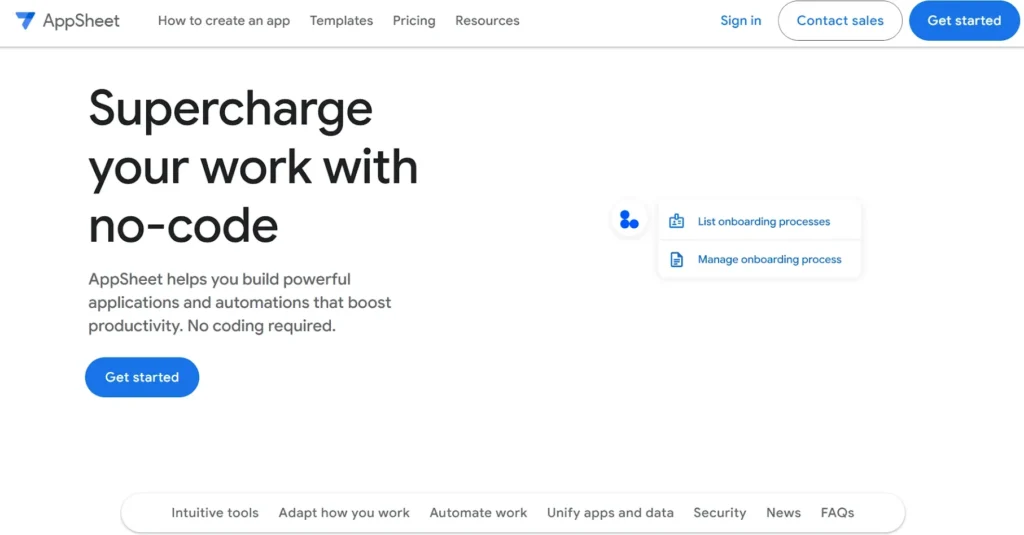1024x535 pixels.
Task: Click the AppSheet helps you build powerful paragraph
Action: (x=240, y=302)
